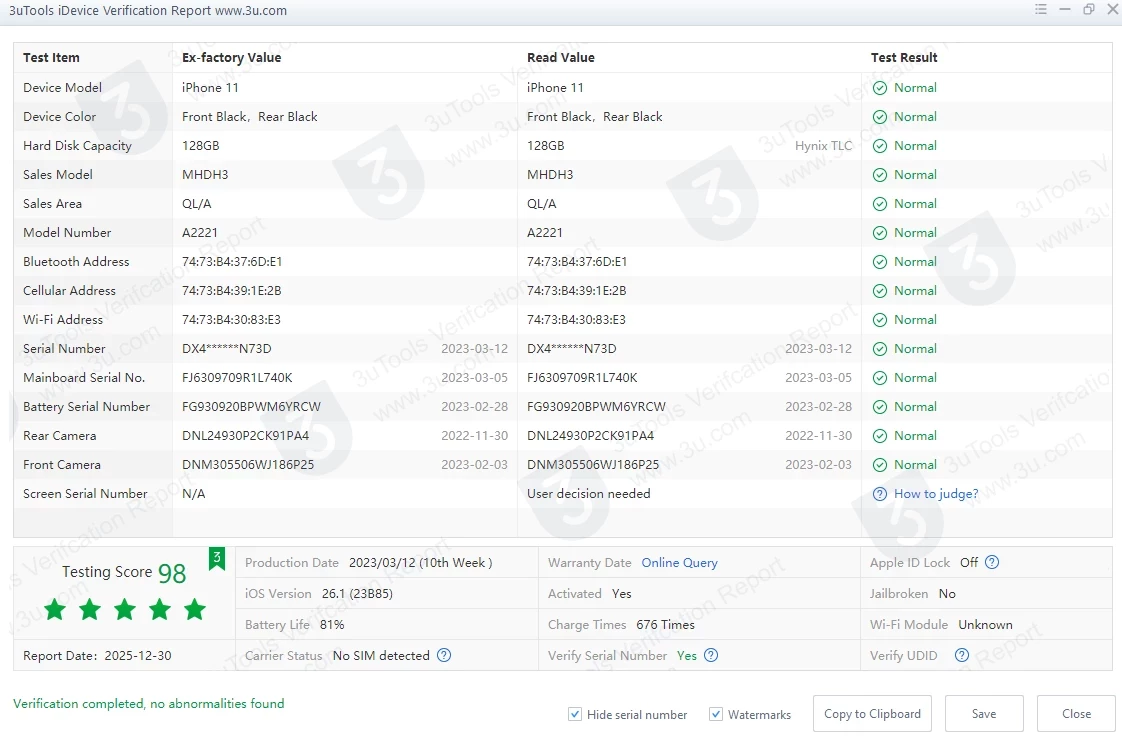Select the Serial Number read value
Screen dimensions: 1122x742
[x=572, y=349]
